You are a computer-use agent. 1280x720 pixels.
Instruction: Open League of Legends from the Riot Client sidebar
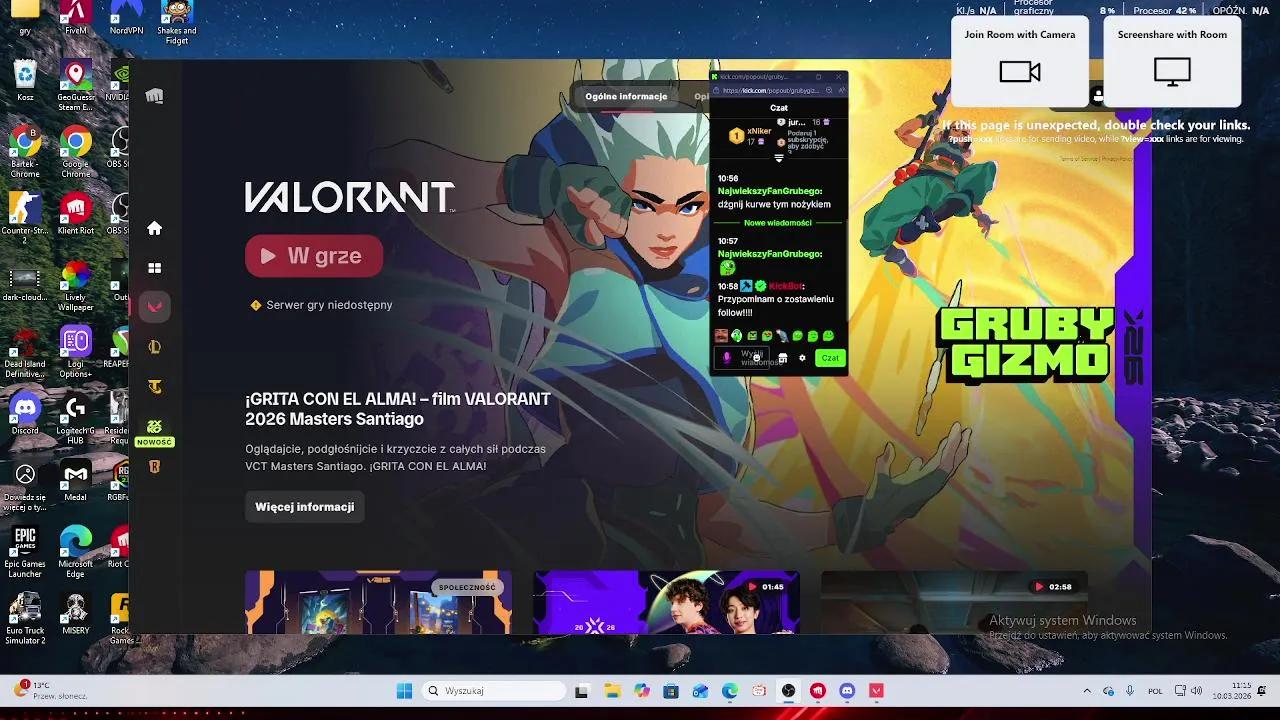(x=154, y=346)
